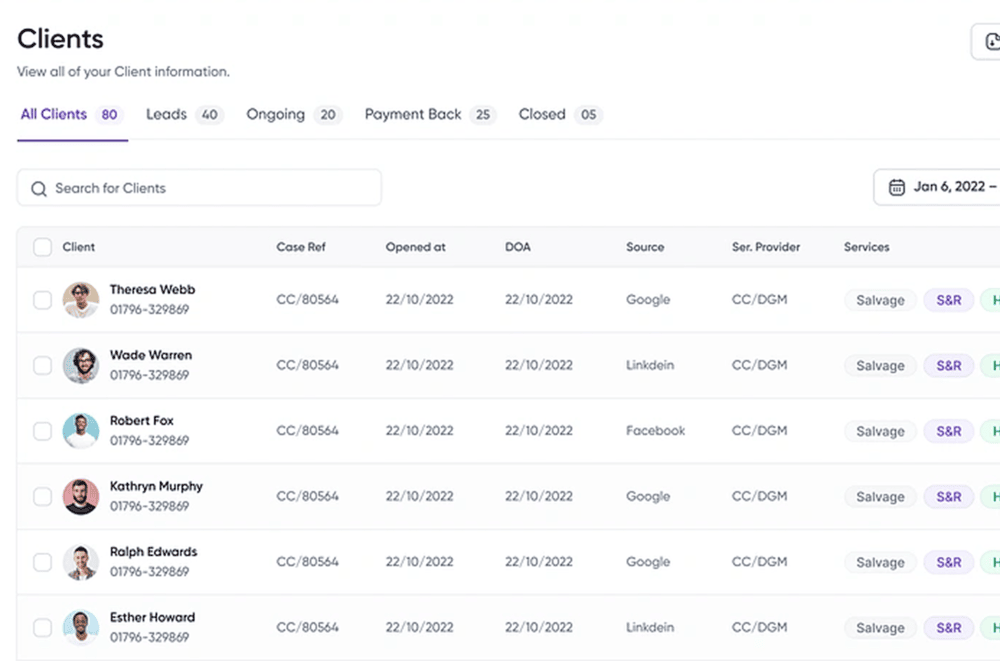Image resolution: width=1000 pixels, height=661 pixels.
Task: Click the Client column header
Action: 78,247
